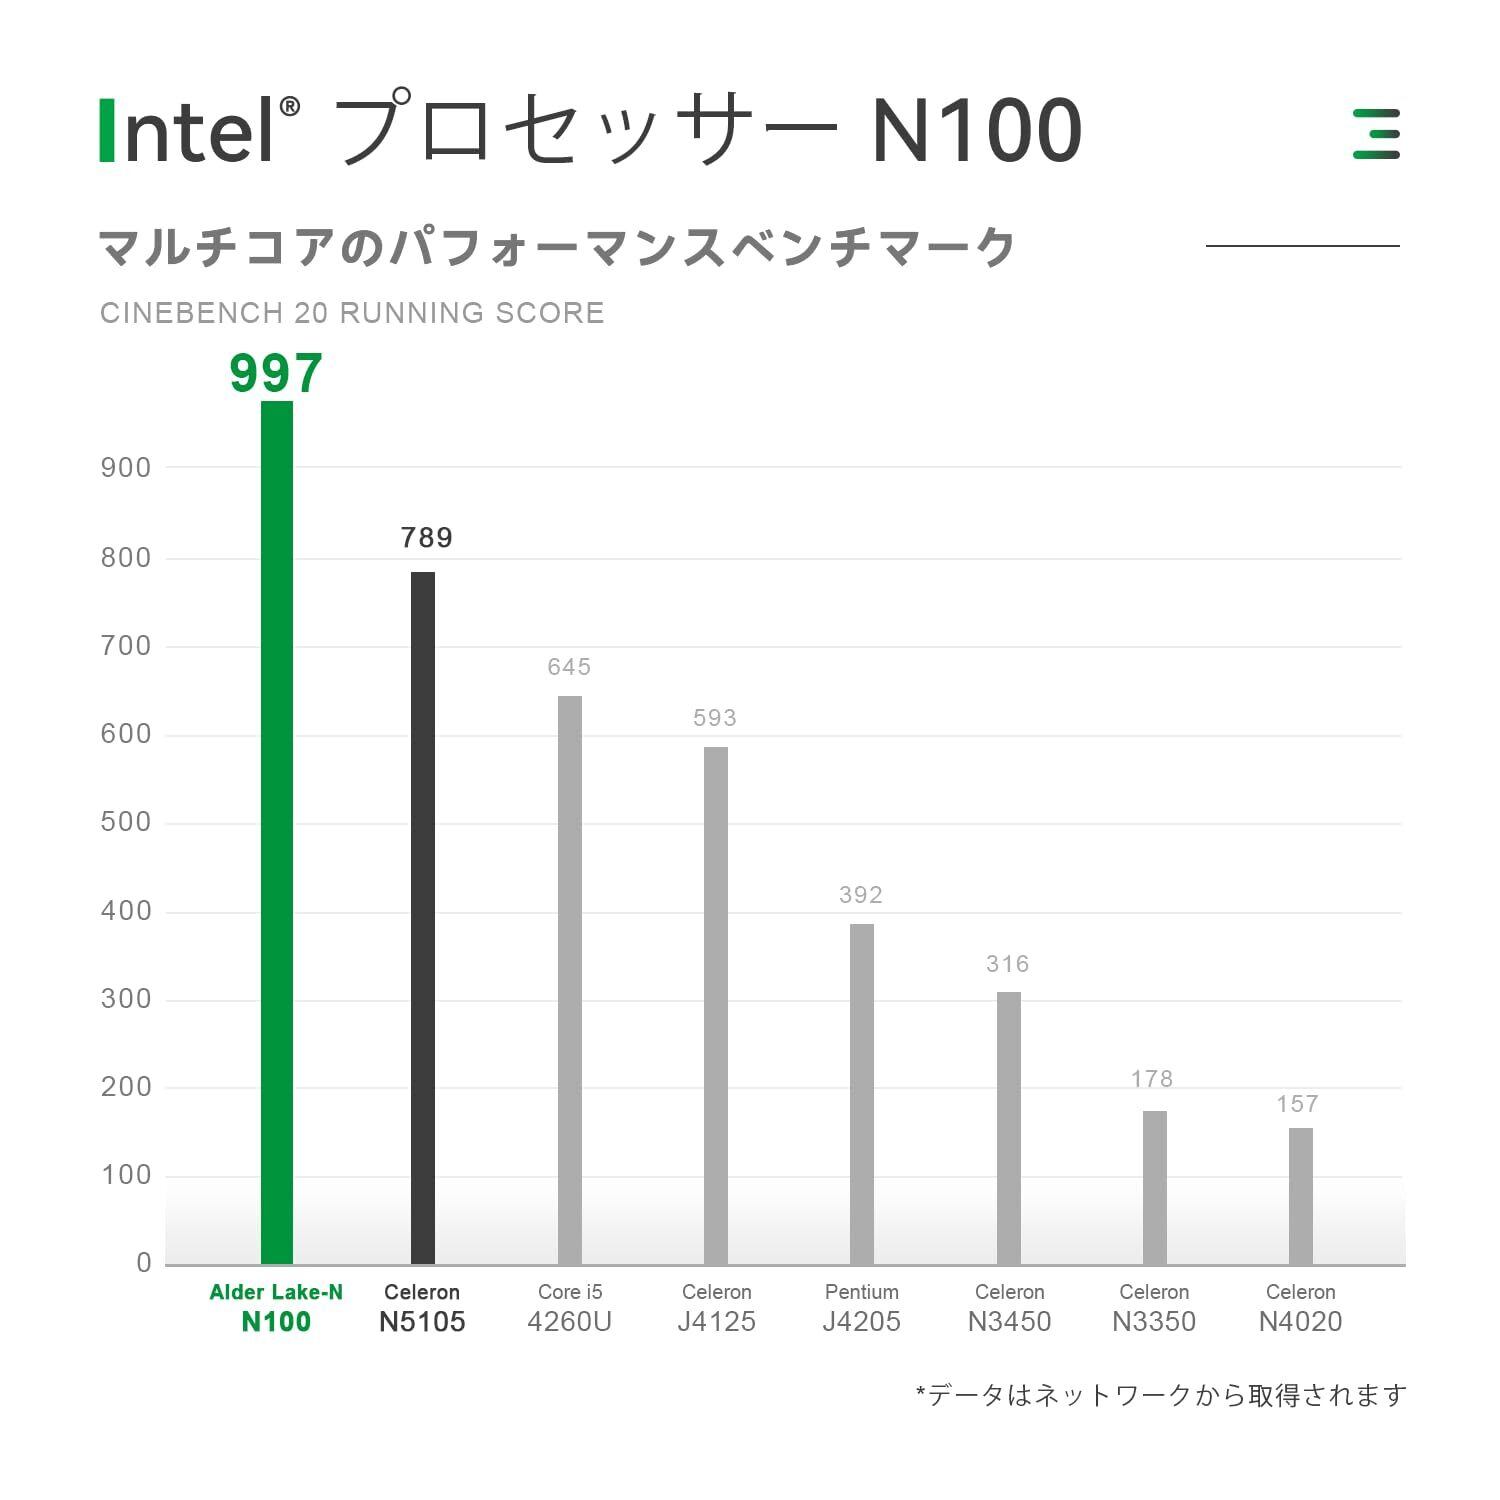
Task: Select the Celeron N3350 bar
Action: point(1155,1187)
